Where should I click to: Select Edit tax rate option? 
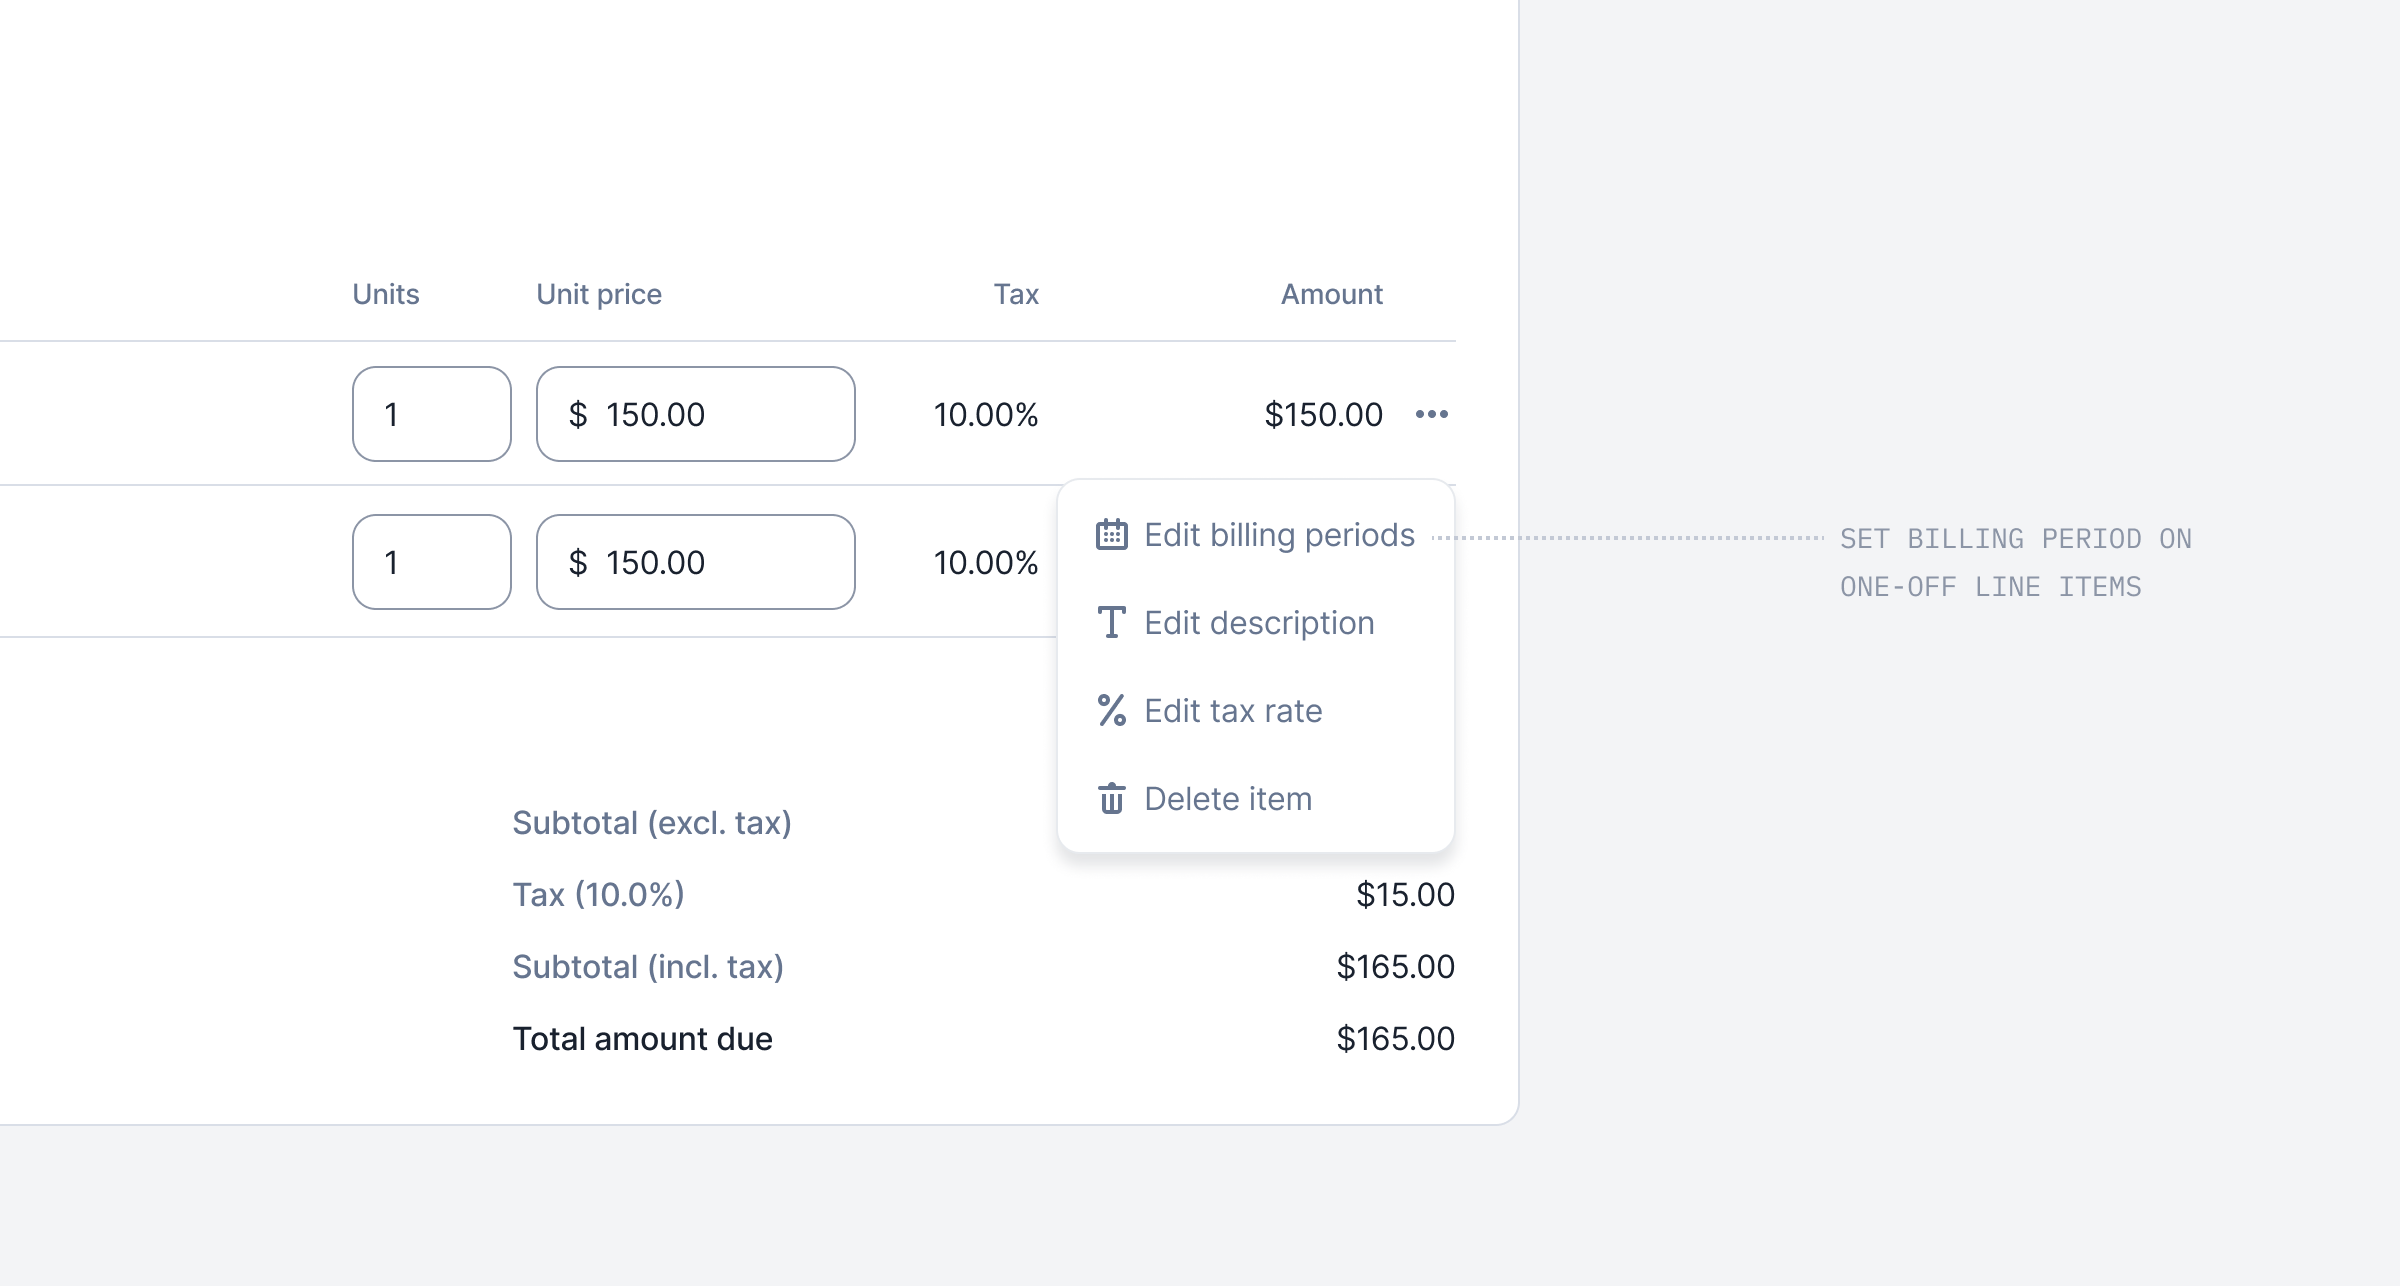(1232, 711)
